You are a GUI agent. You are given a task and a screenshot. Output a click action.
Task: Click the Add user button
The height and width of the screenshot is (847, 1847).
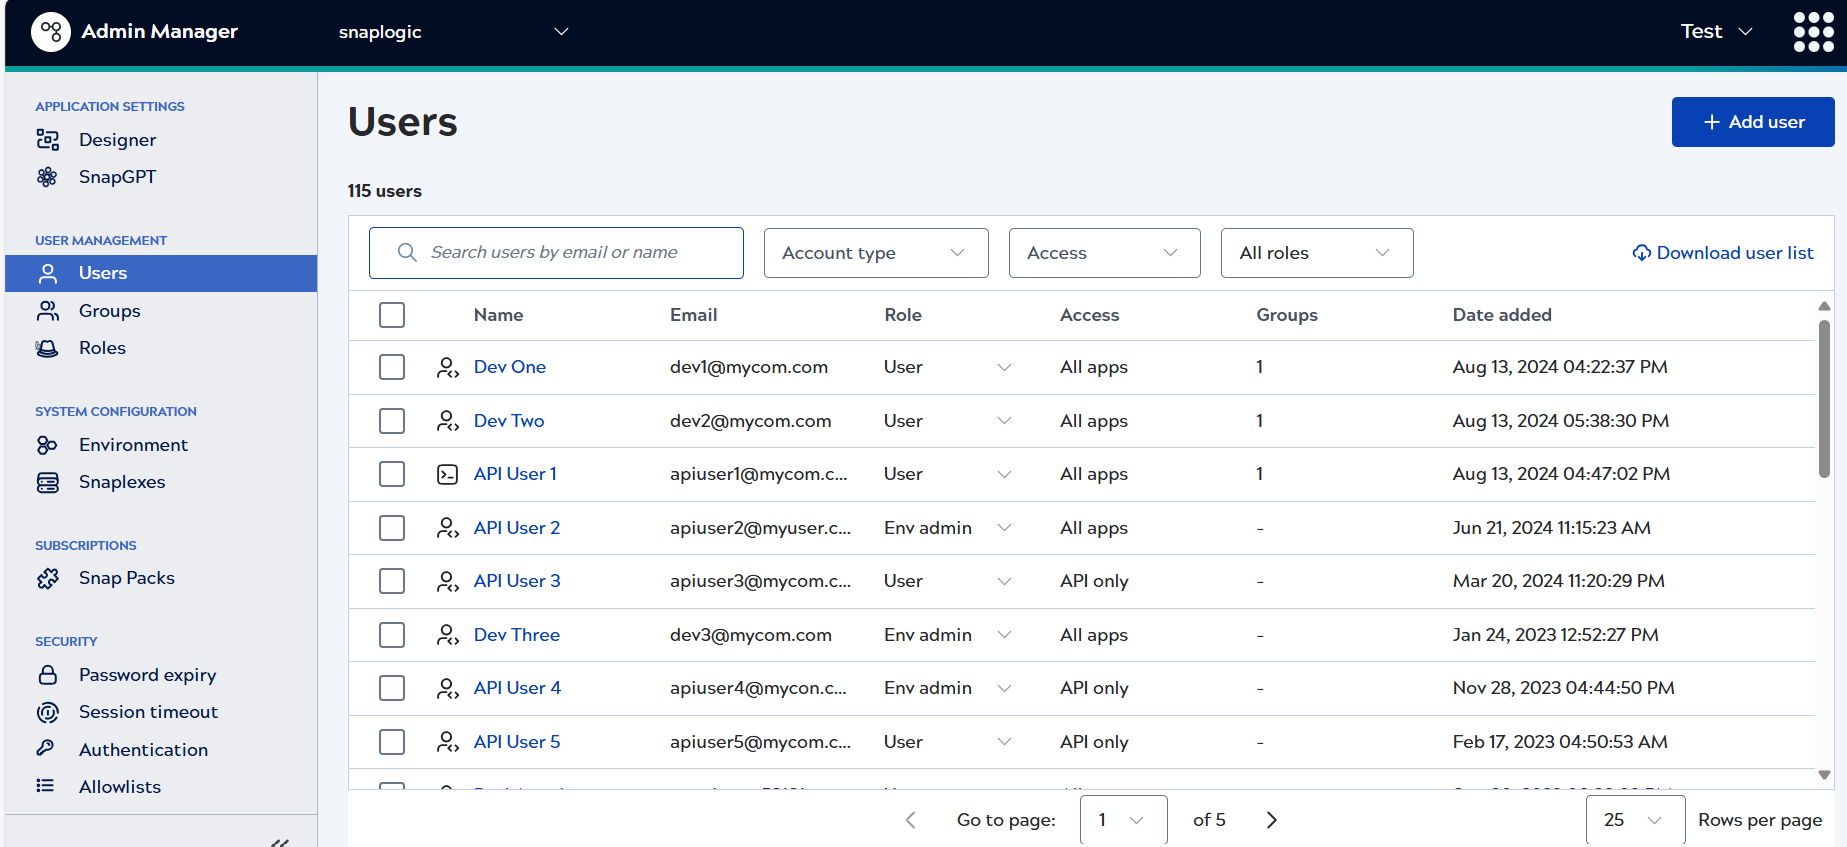click(1752, 122)
